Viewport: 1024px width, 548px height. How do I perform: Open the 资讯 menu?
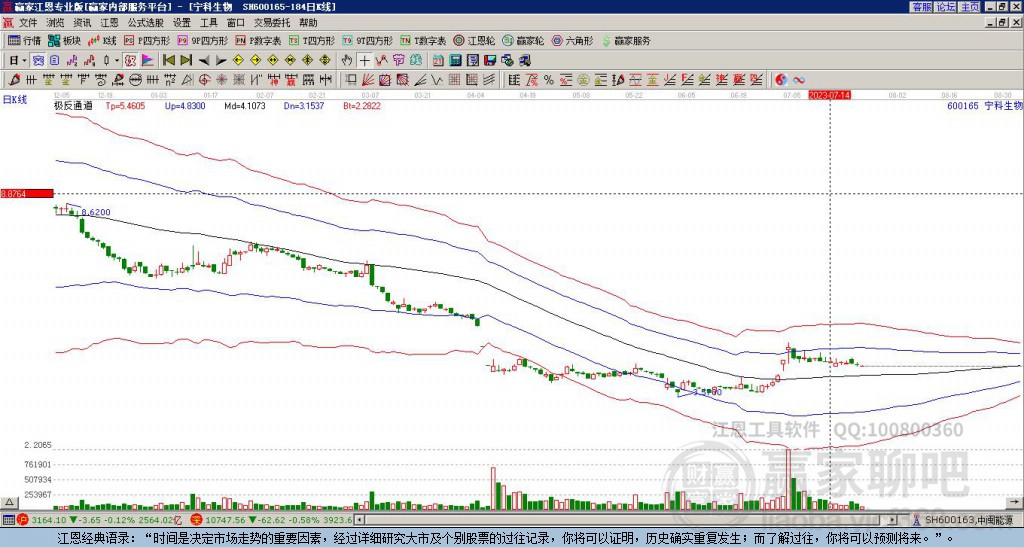82,23
